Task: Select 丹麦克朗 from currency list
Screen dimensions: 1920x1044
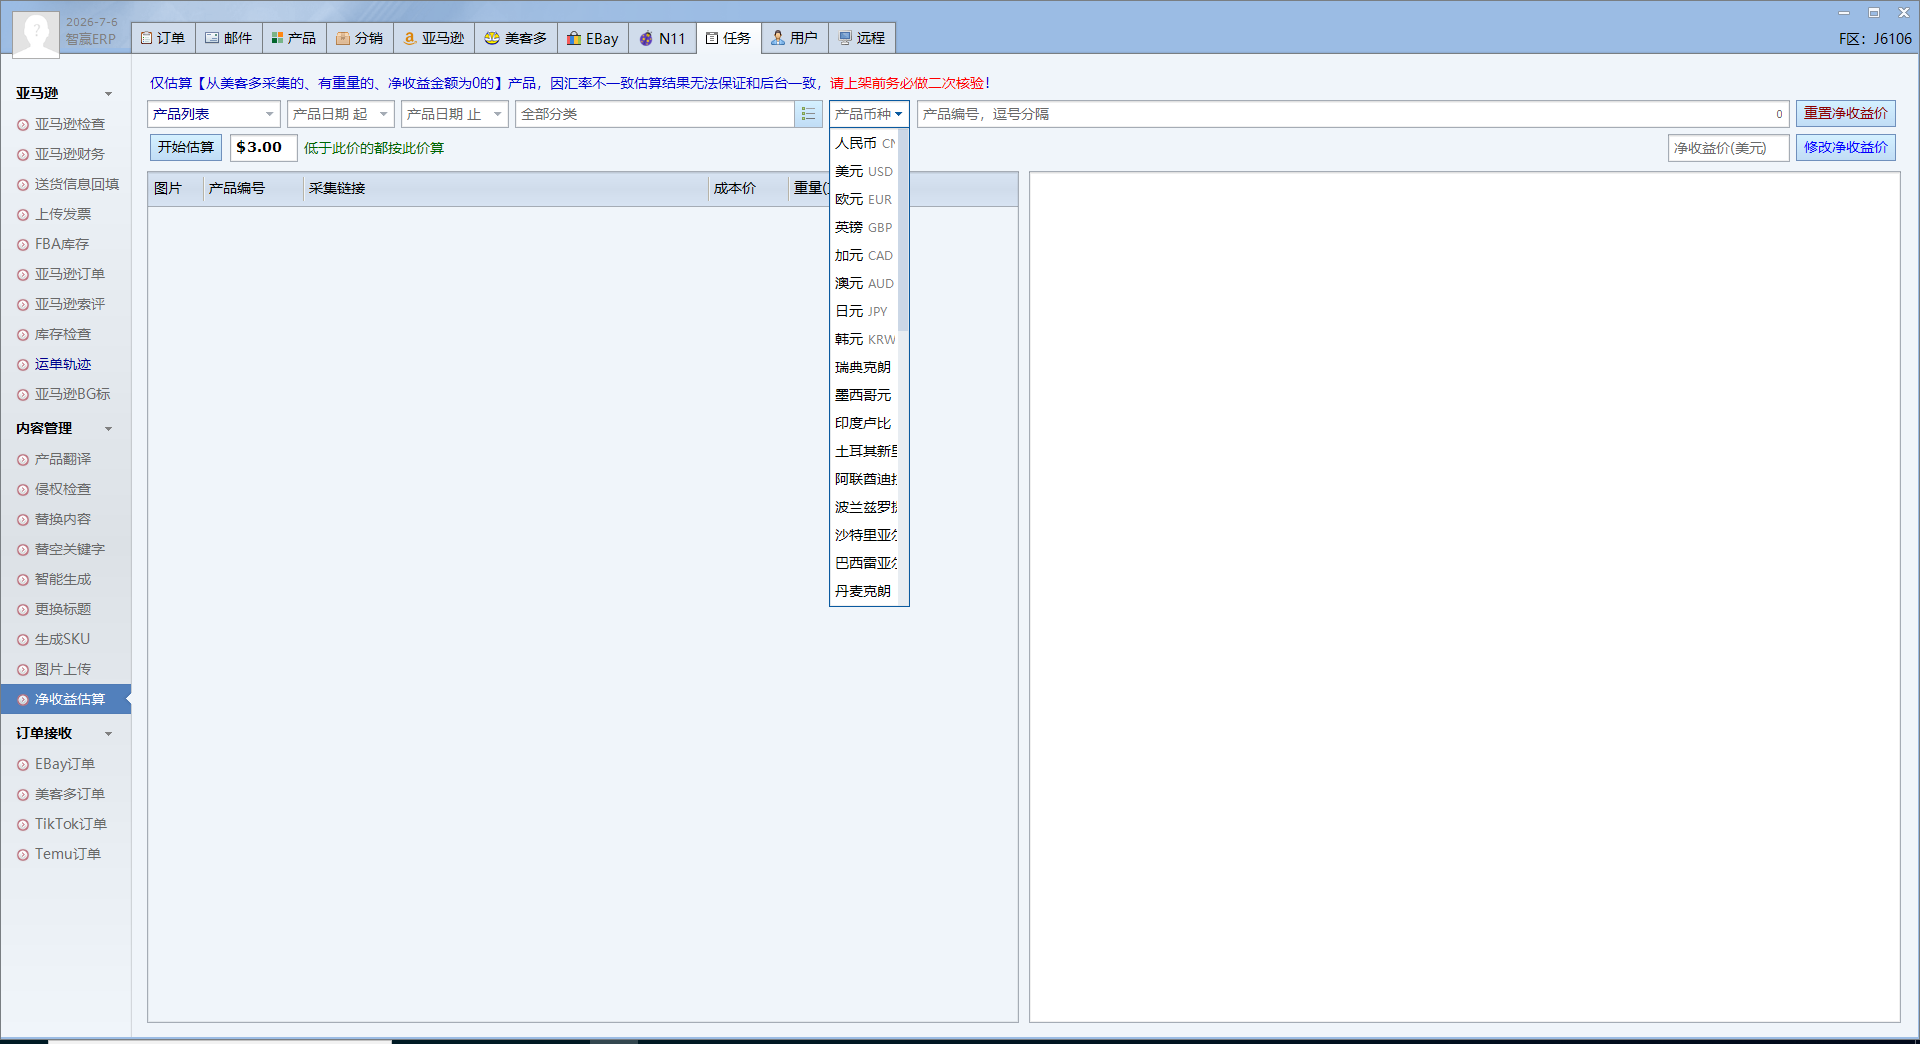Action: tap(865, 591)
